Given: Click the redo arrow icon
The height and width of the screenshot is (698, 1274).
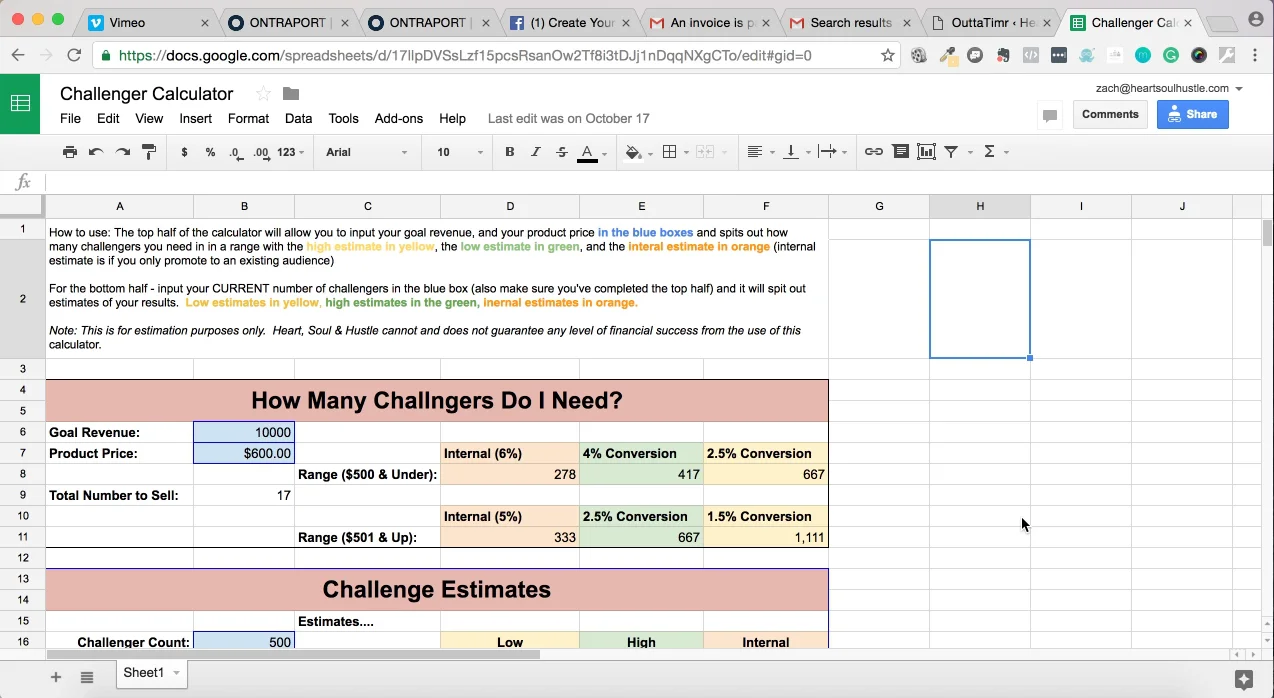Looking at the screenshot, I should [123, 152].
